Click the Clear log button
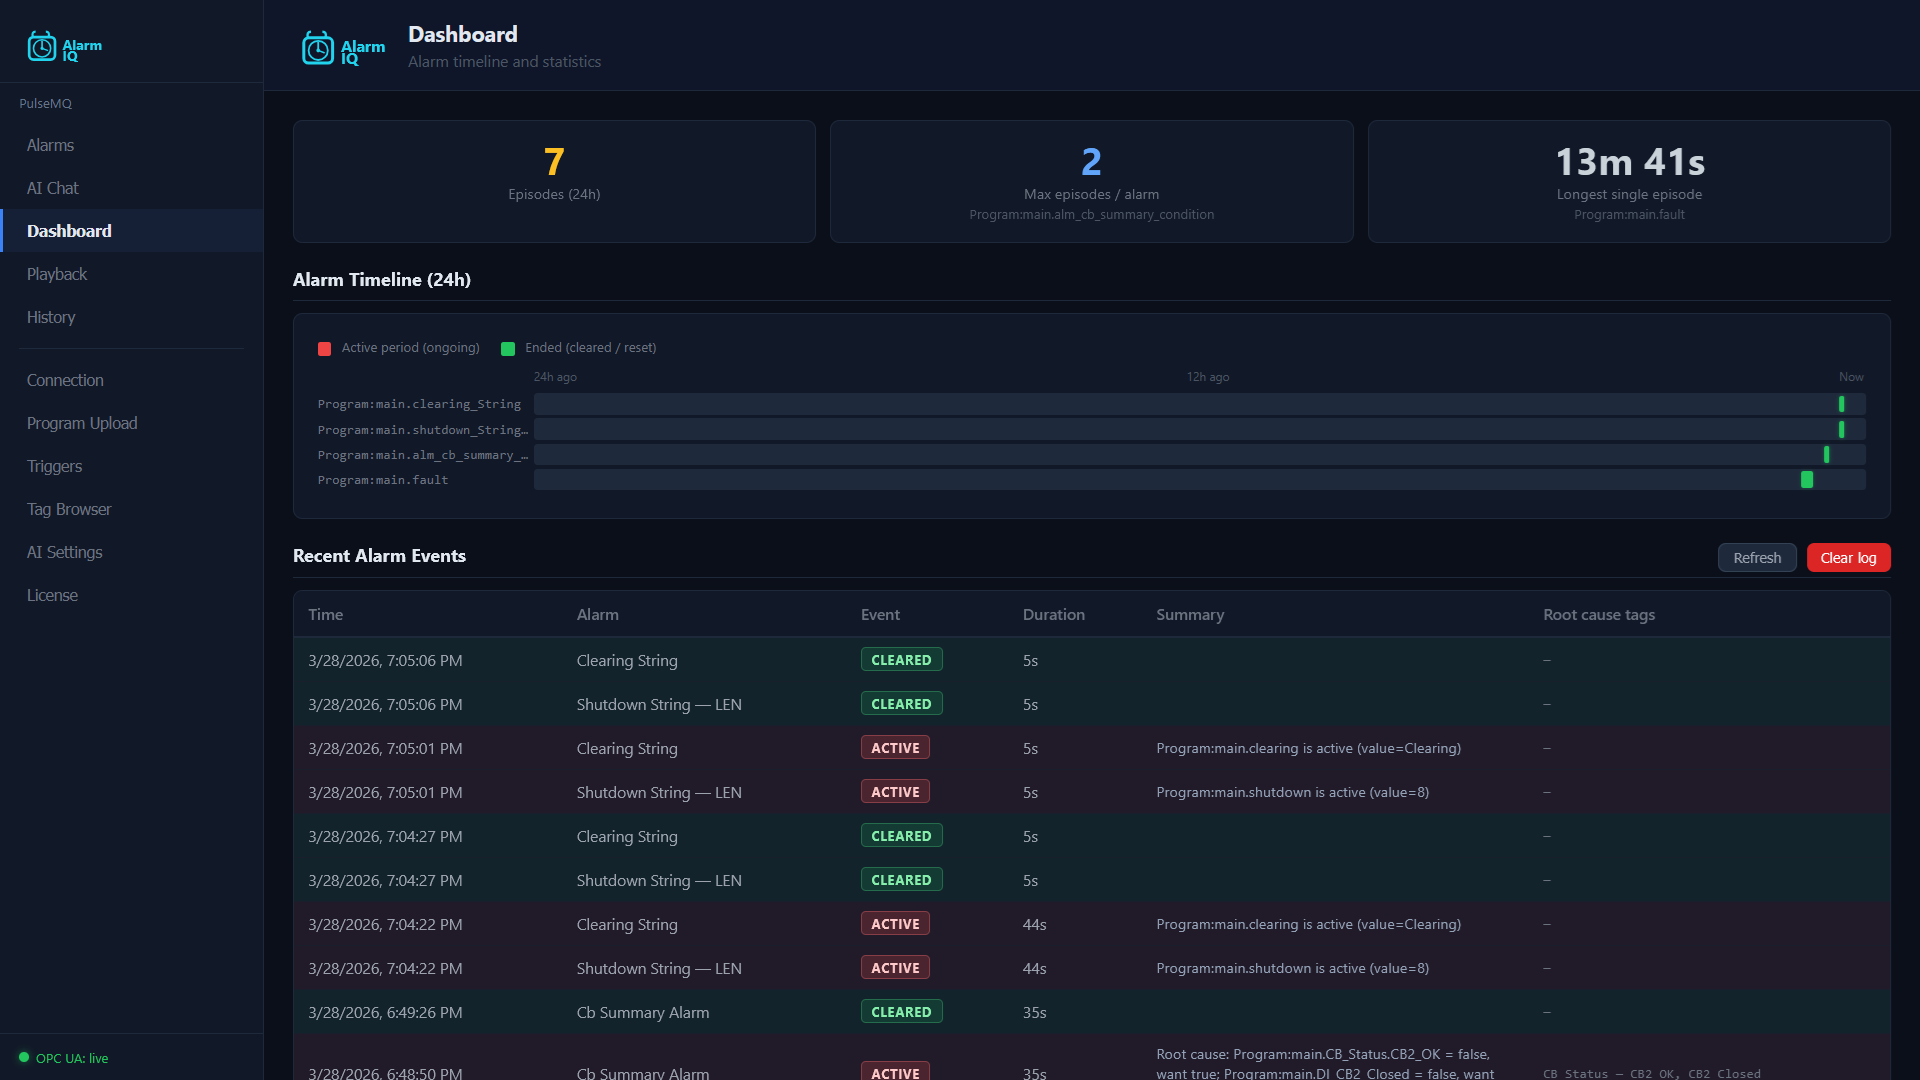 click(1848, 557)
